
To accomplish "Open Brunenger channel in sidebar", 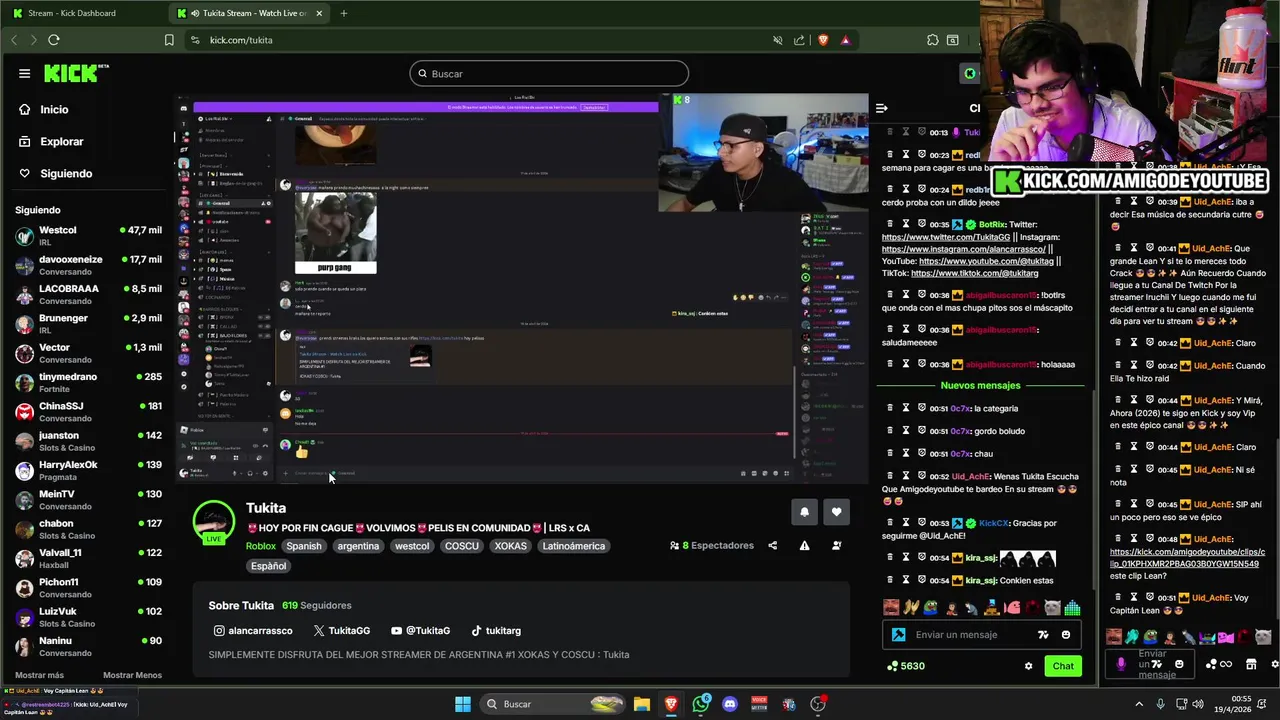I will pos(88,324).
